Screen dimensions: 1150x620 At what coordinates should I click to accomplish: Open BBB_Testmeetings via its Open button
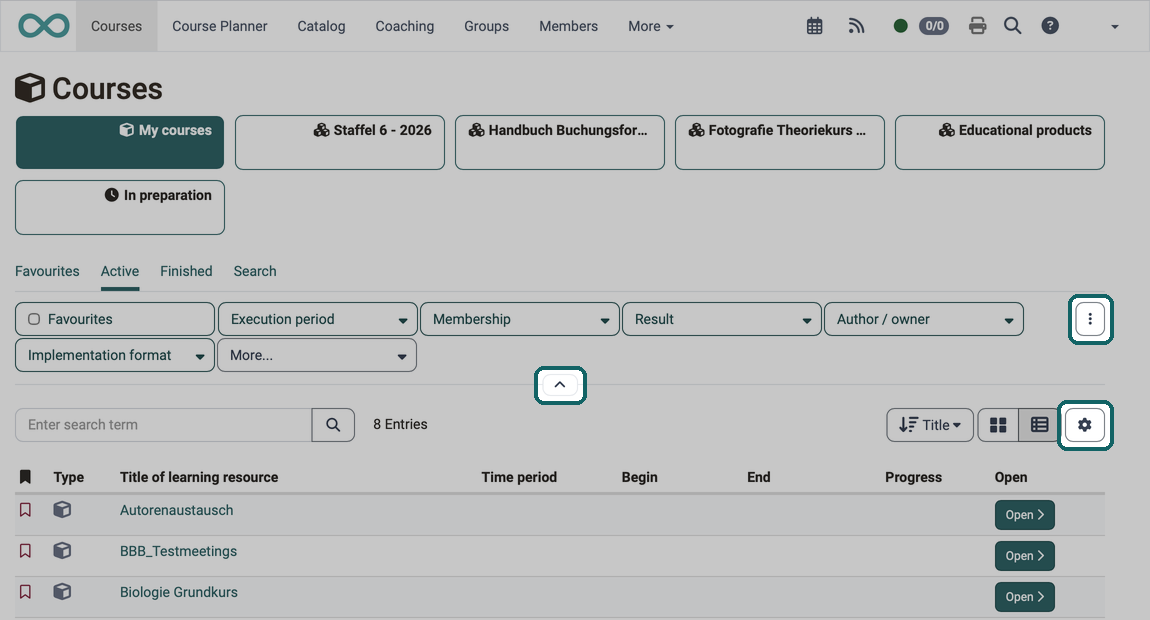1025,556
